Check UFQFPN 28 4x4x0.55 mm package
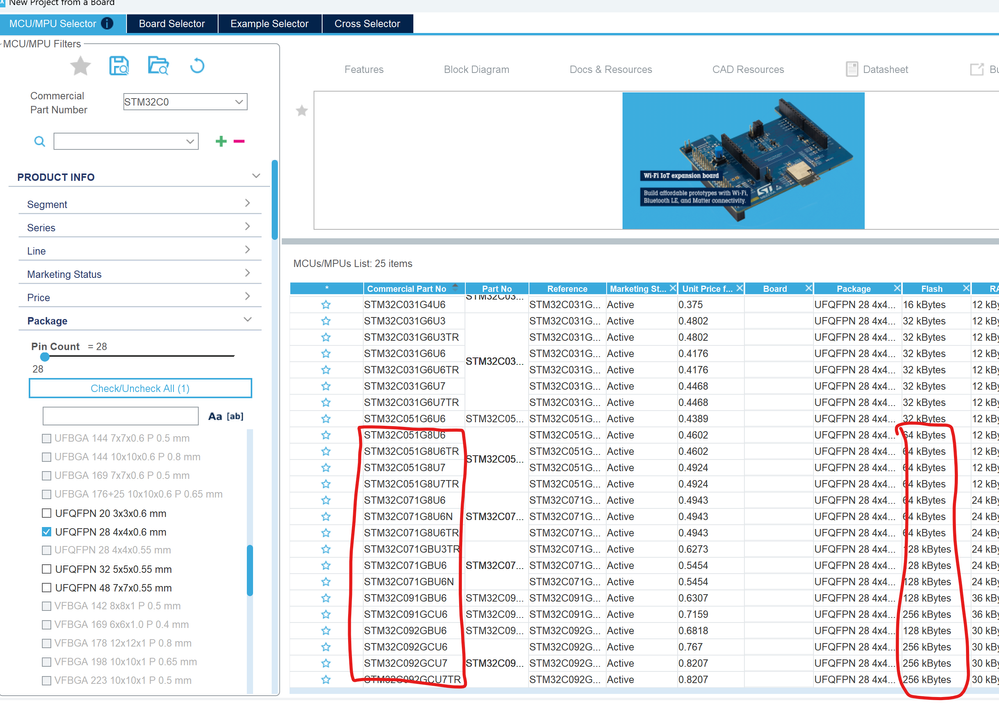This screenshot has width=999, height=704. (47, 550)
